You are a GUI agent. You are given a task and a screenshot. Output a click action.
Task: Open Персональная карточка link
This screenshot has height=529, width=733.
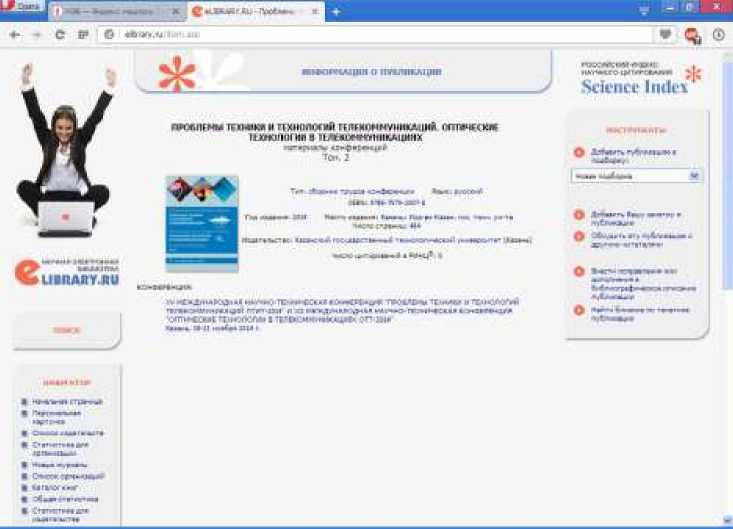[x=56, y=417]
